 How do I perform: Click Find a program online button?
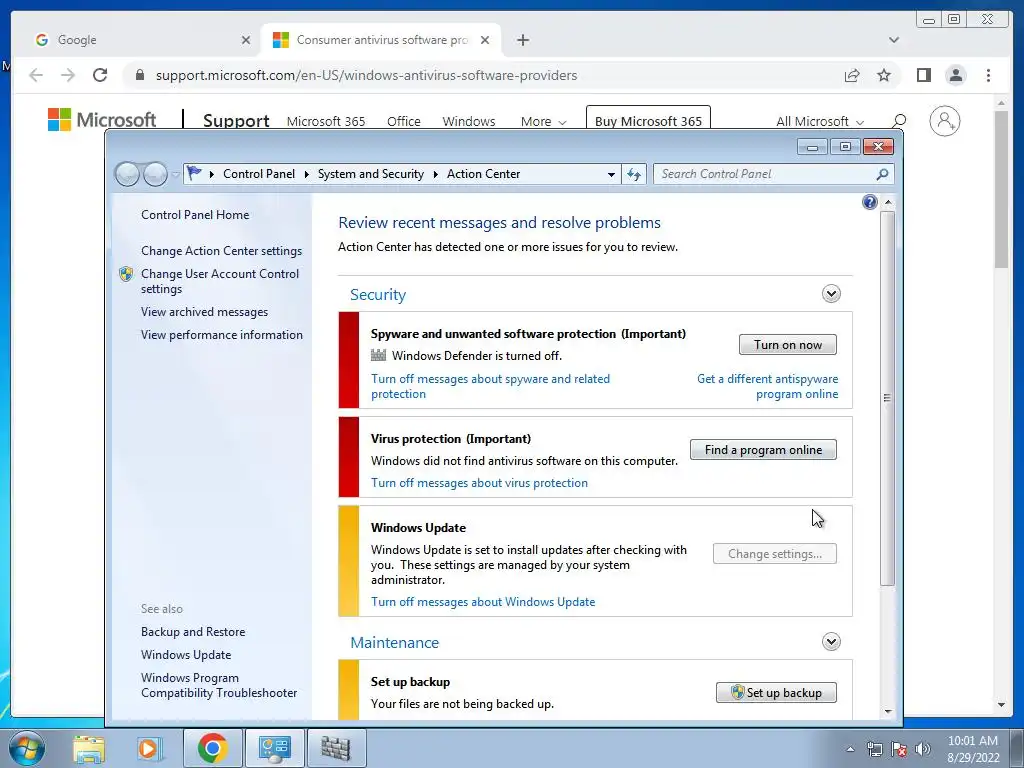(x=763, y=450)
